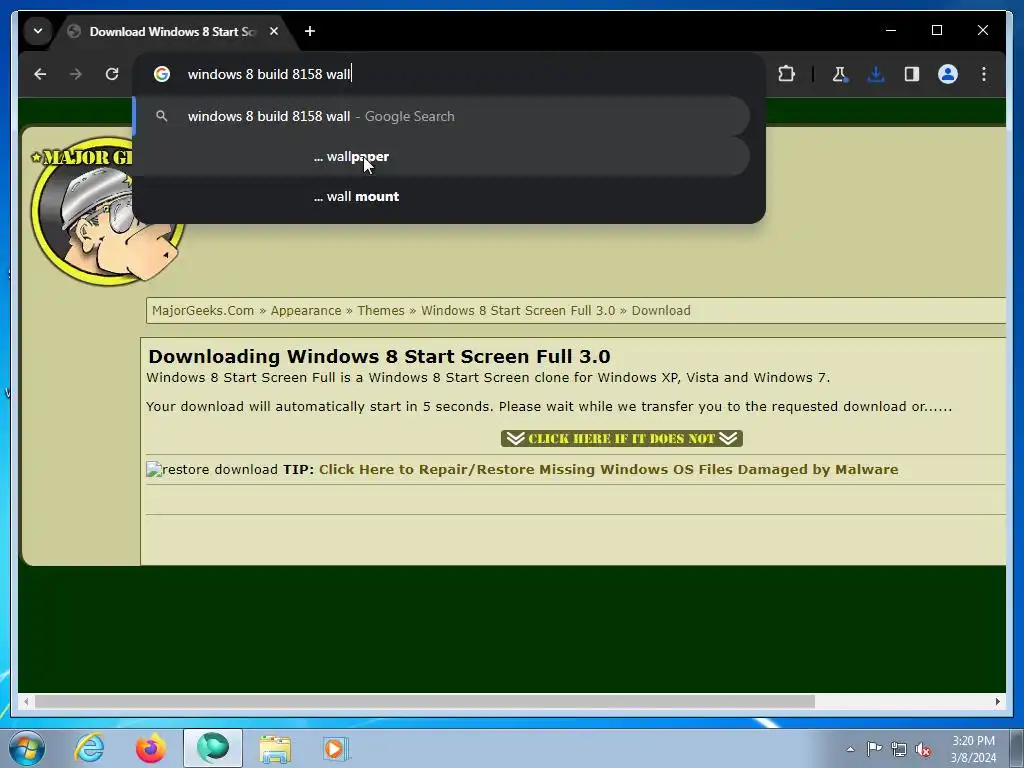Click the MajorGeeks logo image
Viewport: 1024px width, 768px height.
[107, 211]
